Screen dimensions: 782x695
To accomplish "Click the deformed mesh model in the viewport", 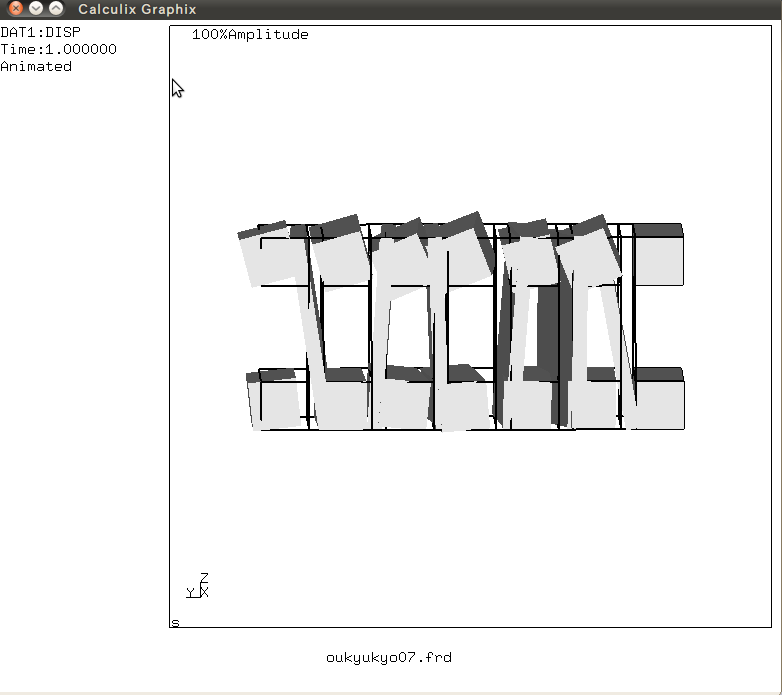I will 461,322.
